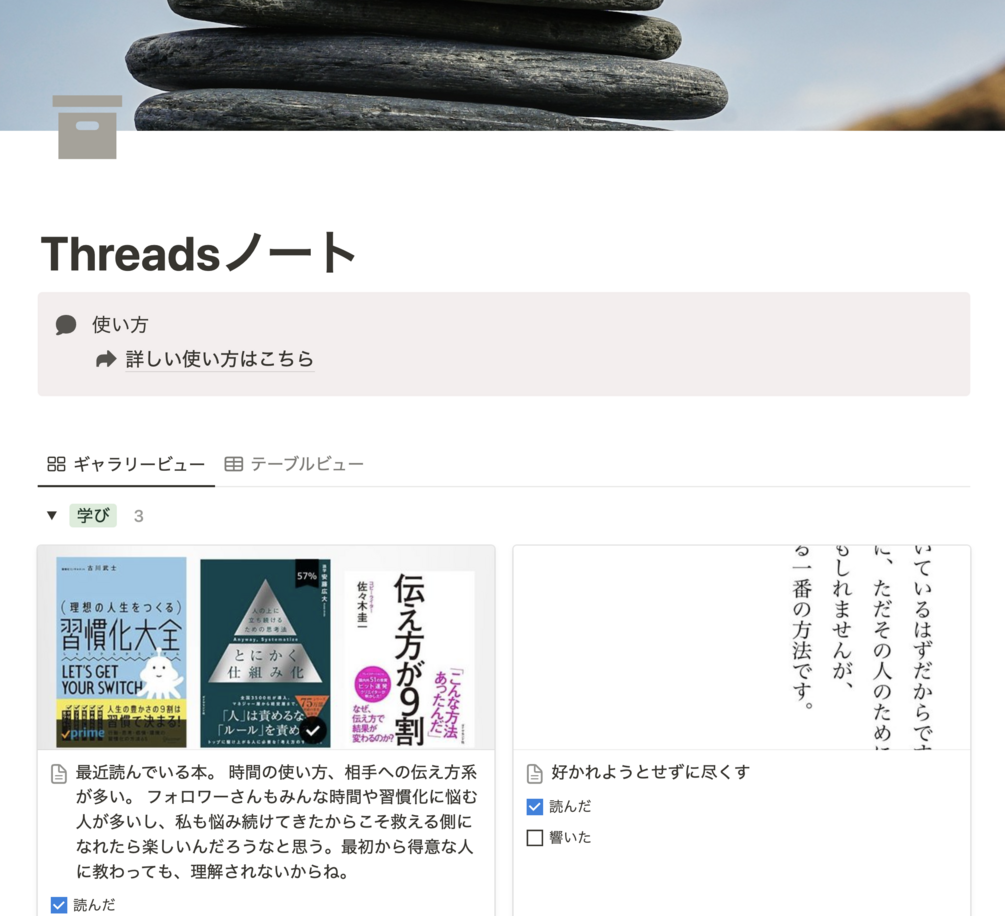Open the 詳しい使い方はこちら link
Image resolution: width=1005 pixels, height=916 pixels.
click(x=220, y=359)
